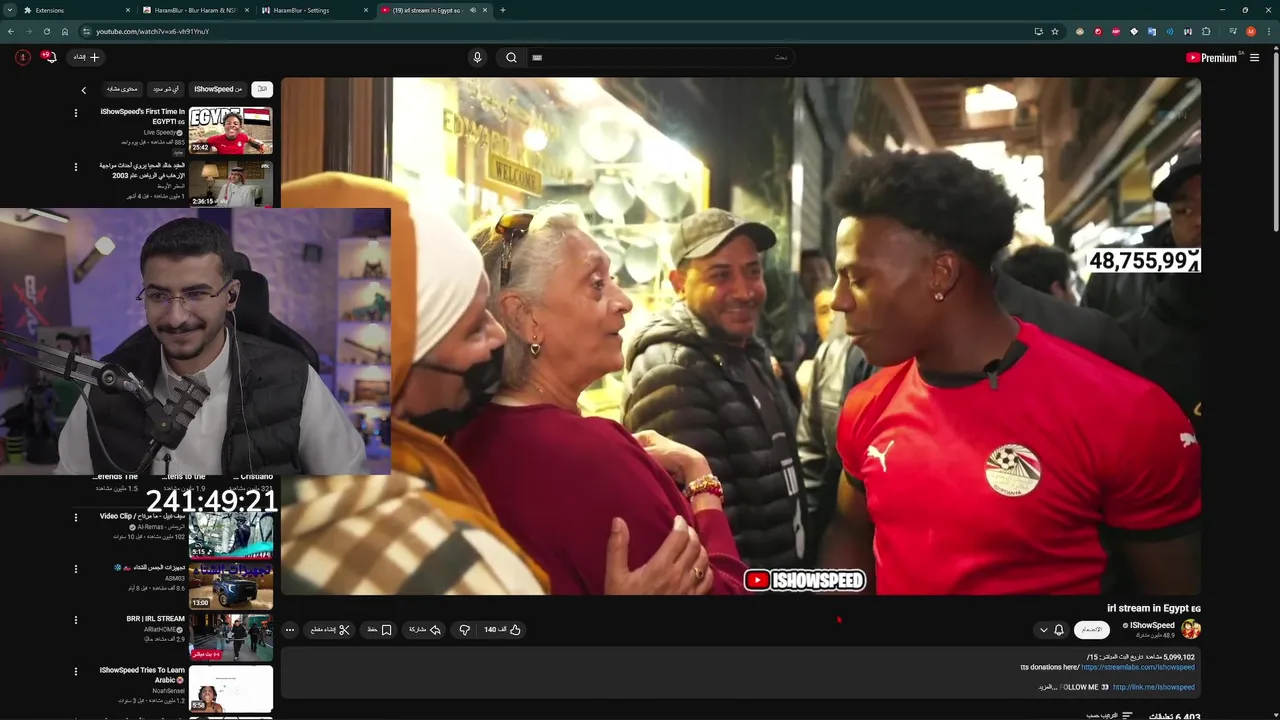
Task: Click the share arrow button
Action: coord(425,630)
